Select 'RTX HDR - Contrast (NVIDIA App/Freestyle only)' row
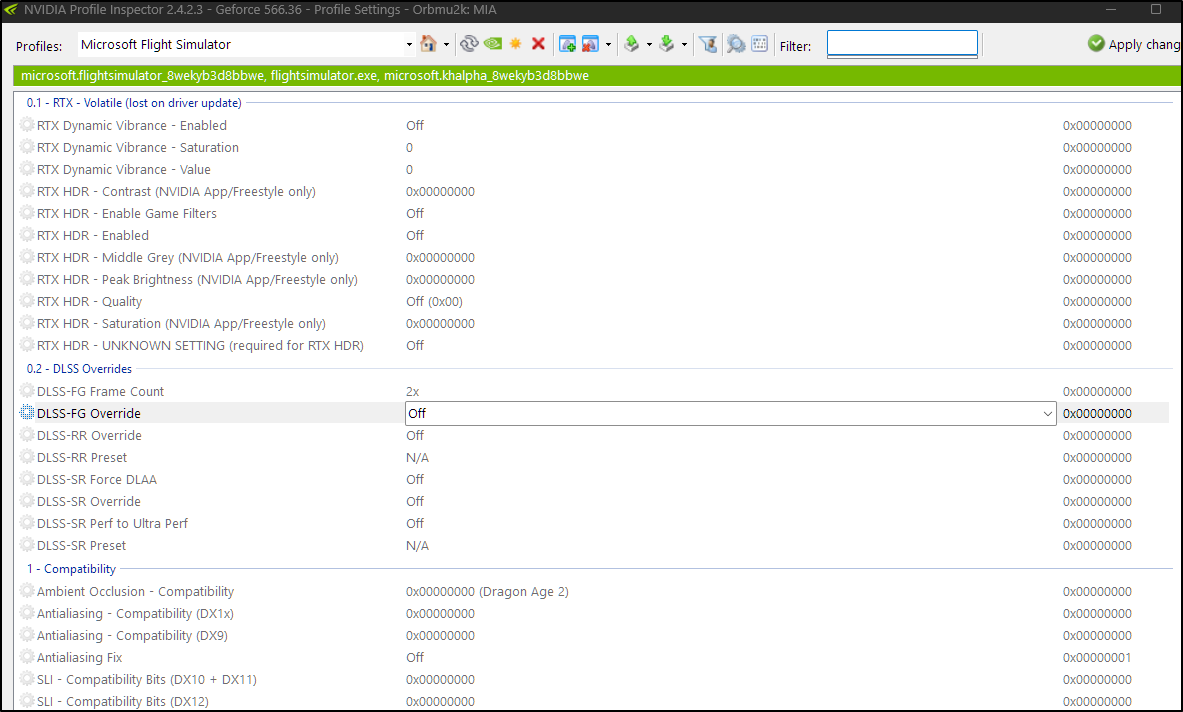The width and height of the screenshot is (1183, 712). tap(592, 192)
